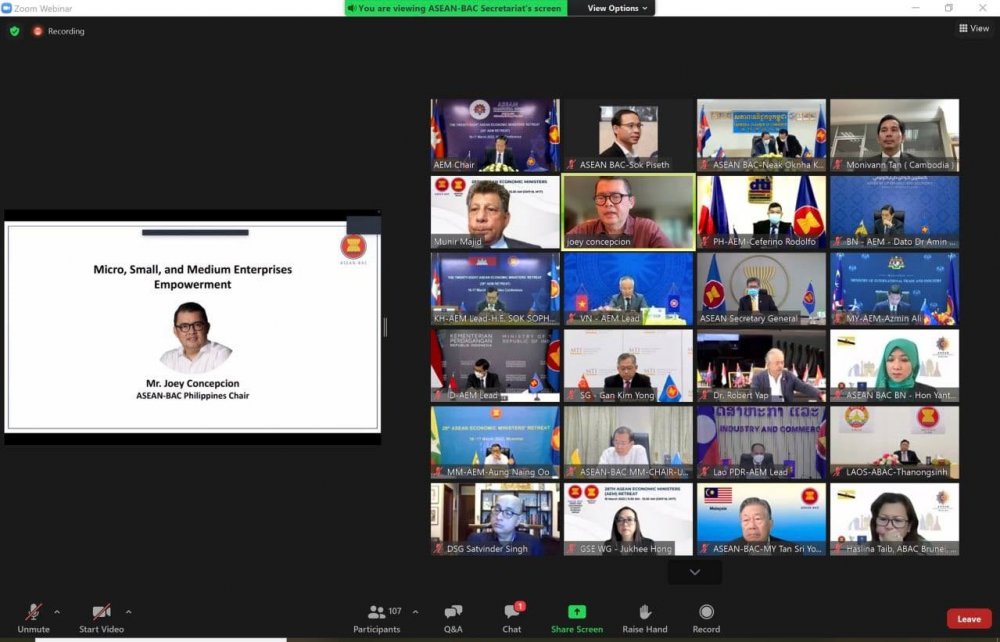Click the red Leave button
The image size is (1000, 642).
tap(968, 619)
